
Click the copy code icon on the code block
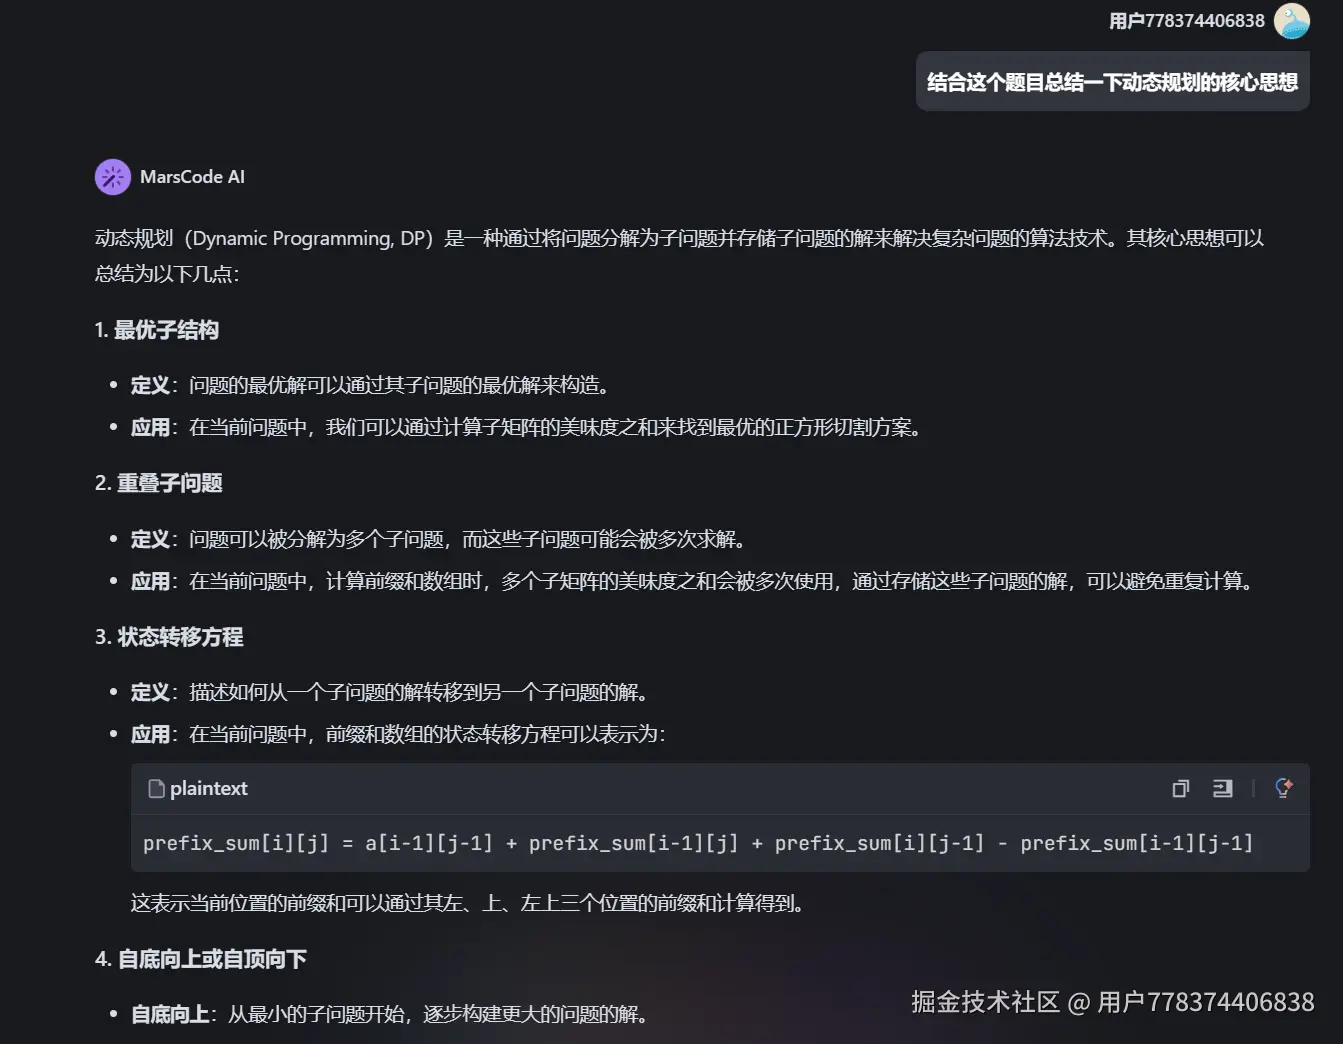tap(1180, 788)
